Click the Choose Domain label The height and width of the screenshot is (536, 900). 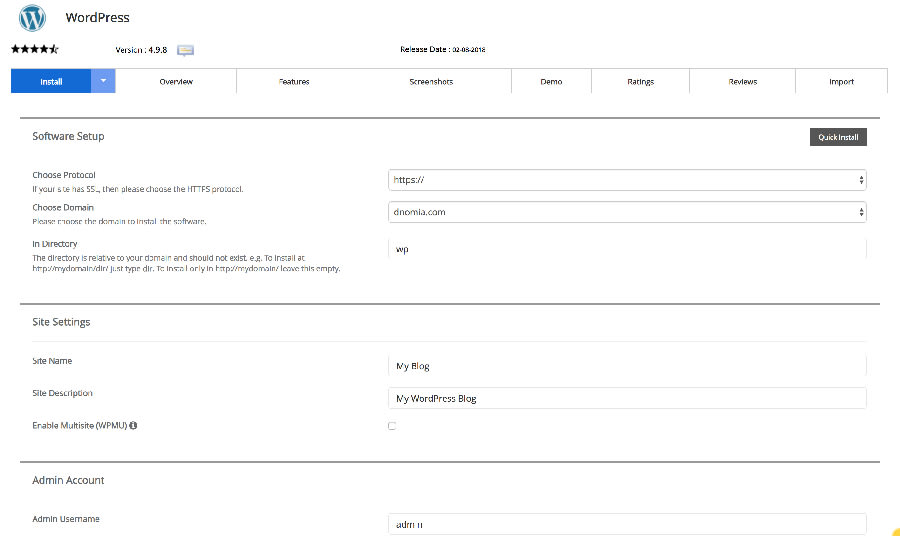click(x=63, y=207)
